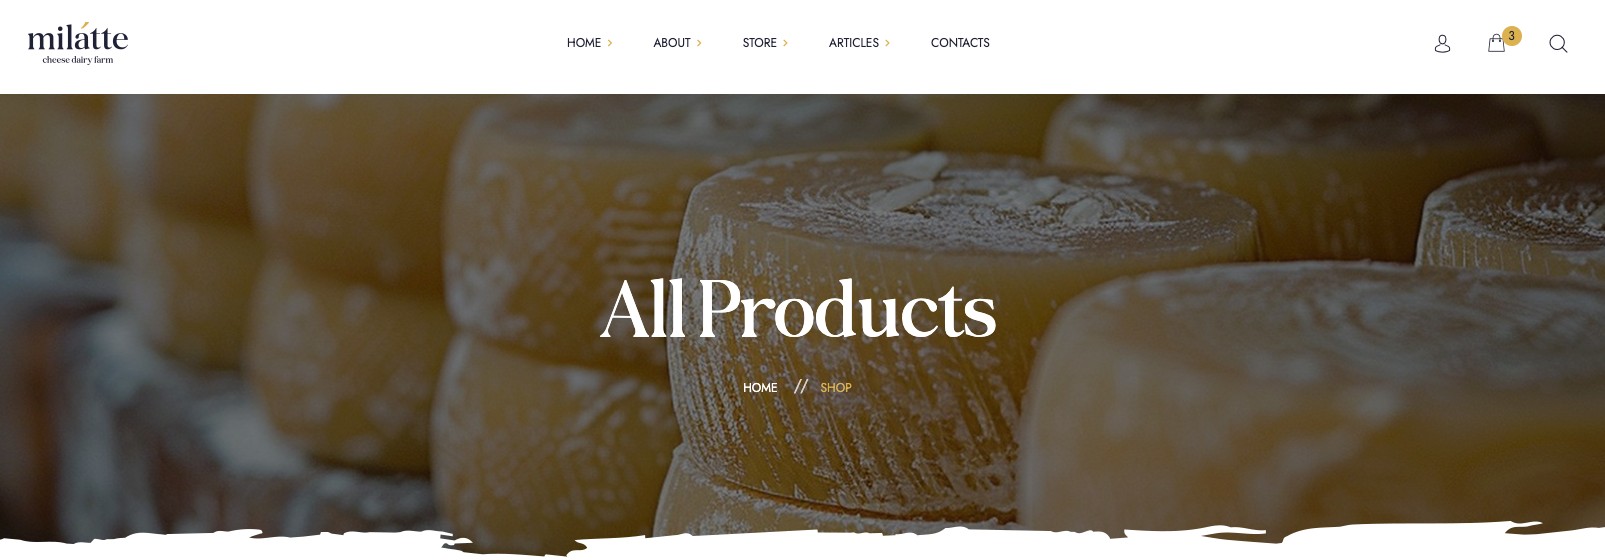Image resolution: width=1605 pixels, height=560 pixels.
Task: Click the All Products heading
Action: pos(798,309)
